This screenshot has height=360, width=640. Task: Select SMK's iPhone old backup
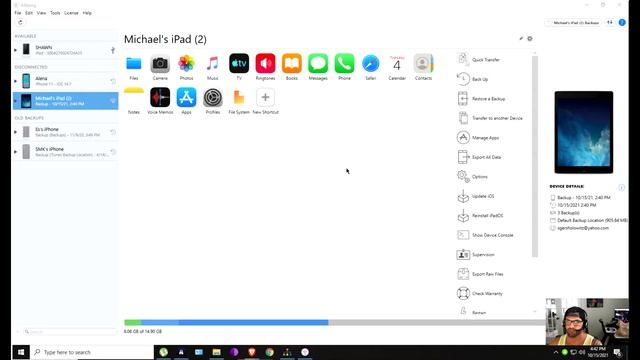(65, 152)
